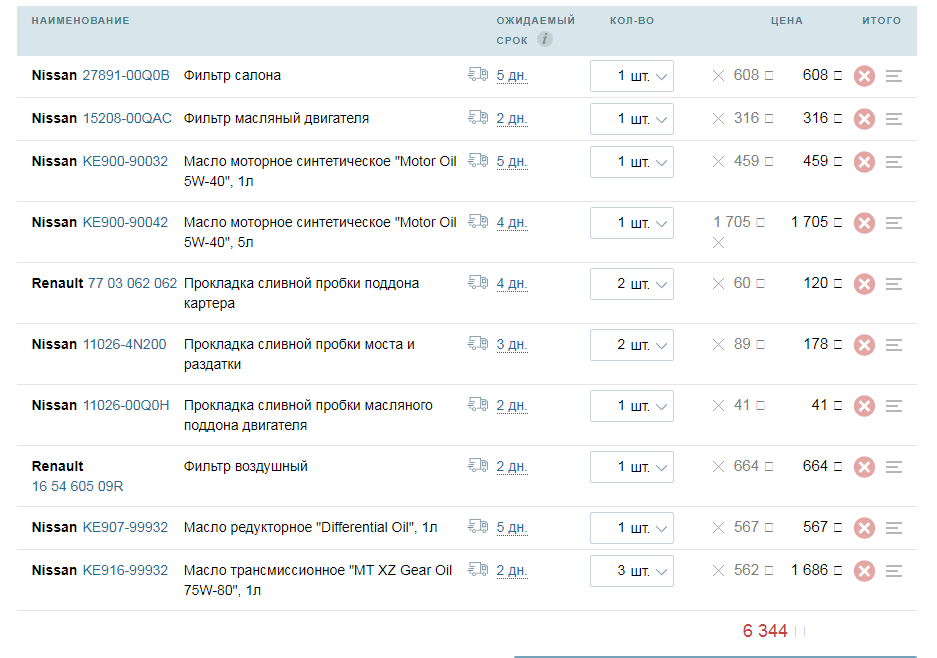Click the 3 дн. term for 11026-4N200
937x658 pixels.
click(x=512, y=345)
